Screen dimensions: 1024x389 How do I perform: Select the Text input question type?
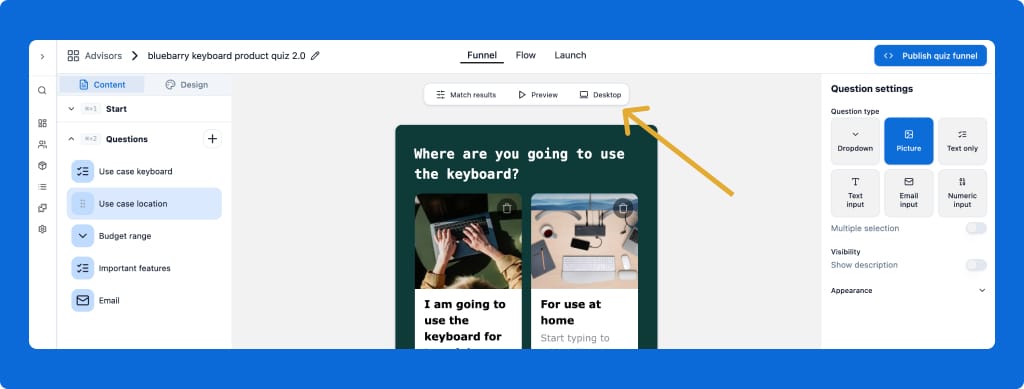pos(855,193)
